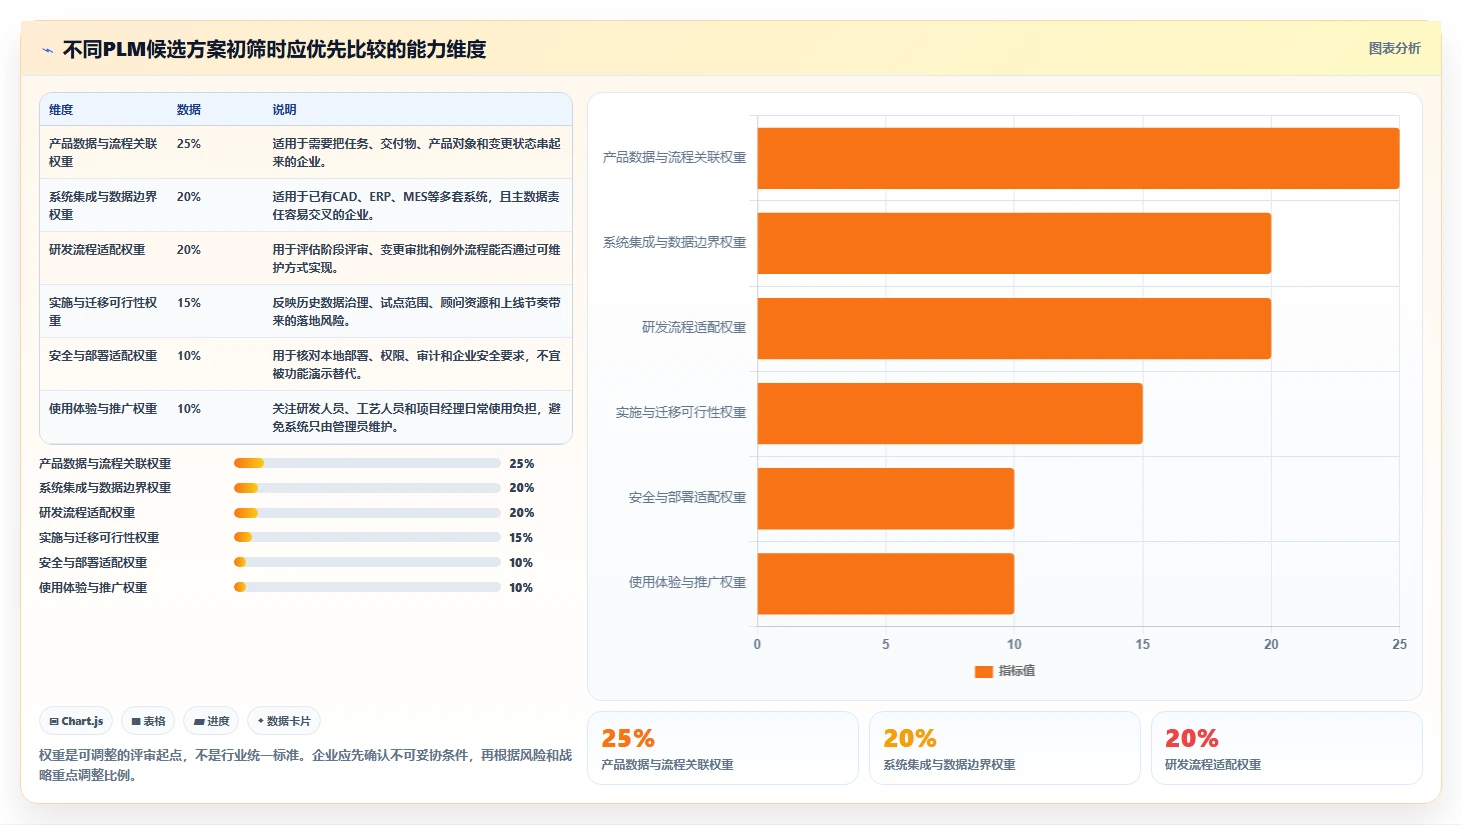Click the 15% label beside progress bars
This screenshot has height=825, width=1462.
(521, 538)
